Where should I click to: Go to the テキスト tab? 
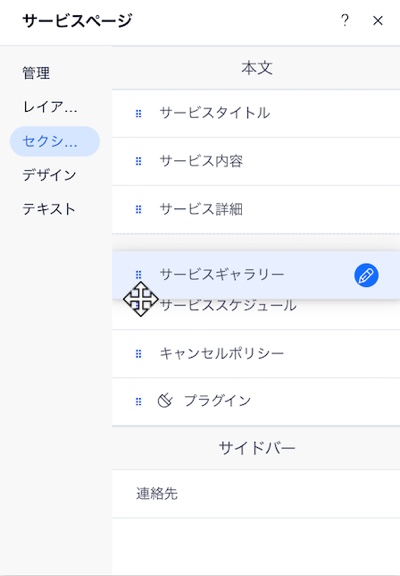(49, 209)
